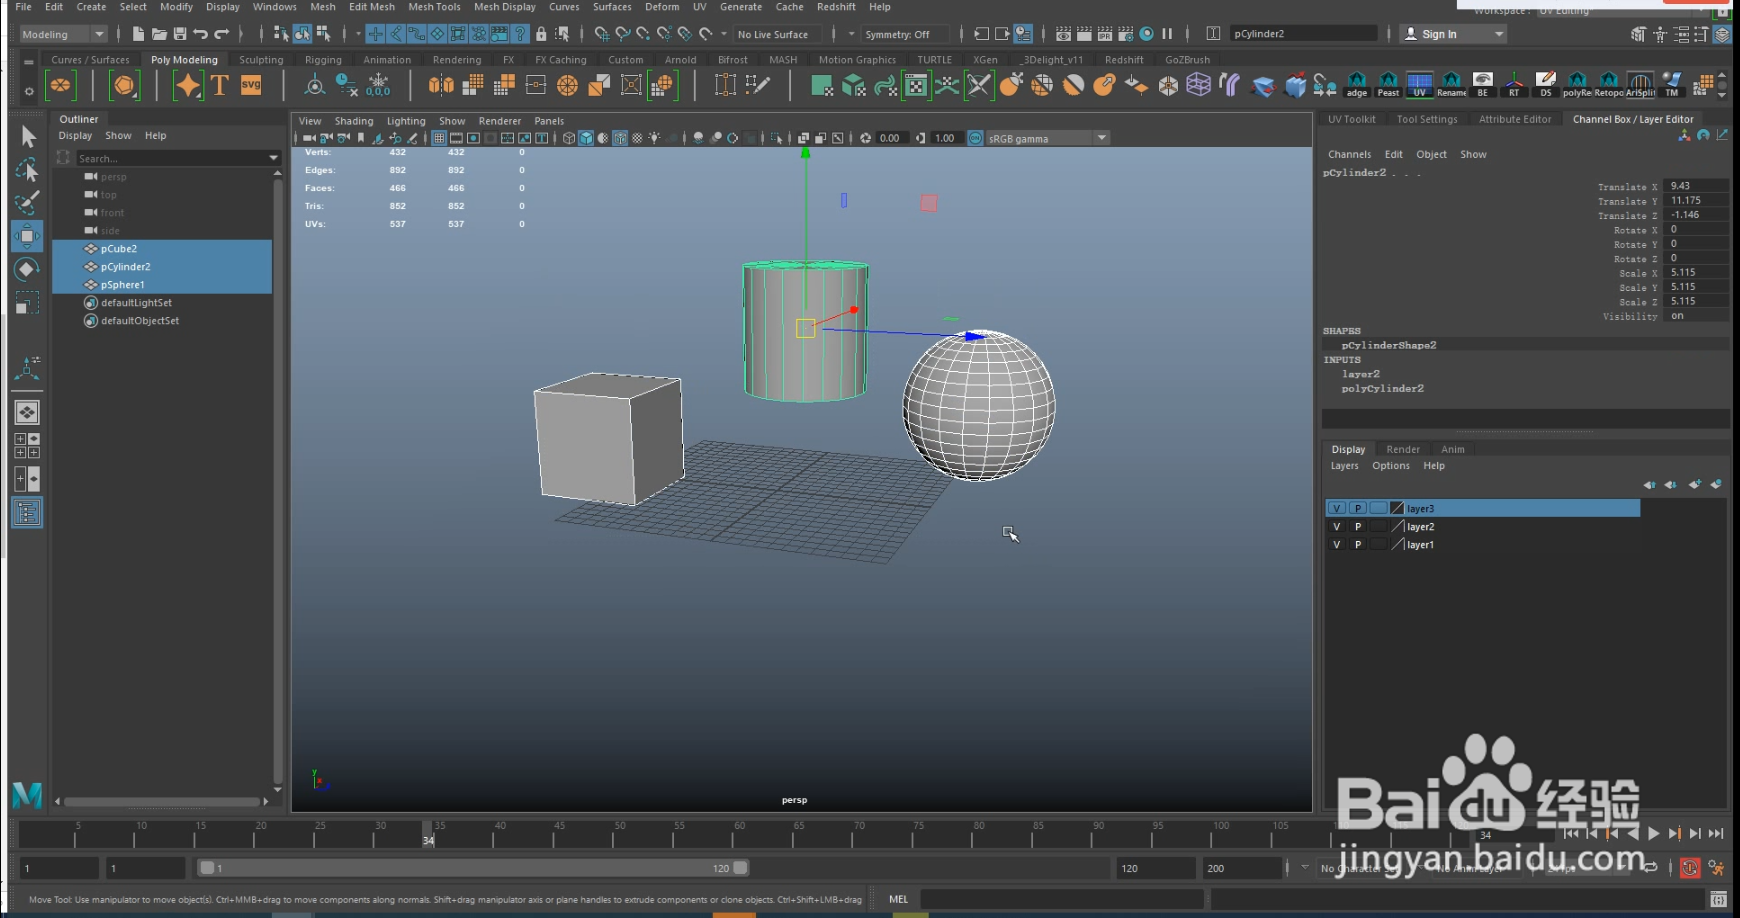The height and width of the screenshot is (918, 1740).
Task: Select the Rotate tool in toolbox
Action: pos(27,269)
